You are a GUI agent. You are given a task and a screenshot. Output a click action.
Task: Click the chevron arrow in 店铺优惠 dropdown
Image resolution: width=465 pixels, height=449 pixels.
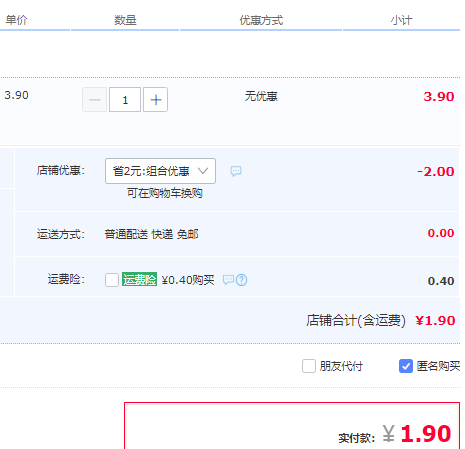[x=203, y=171]
